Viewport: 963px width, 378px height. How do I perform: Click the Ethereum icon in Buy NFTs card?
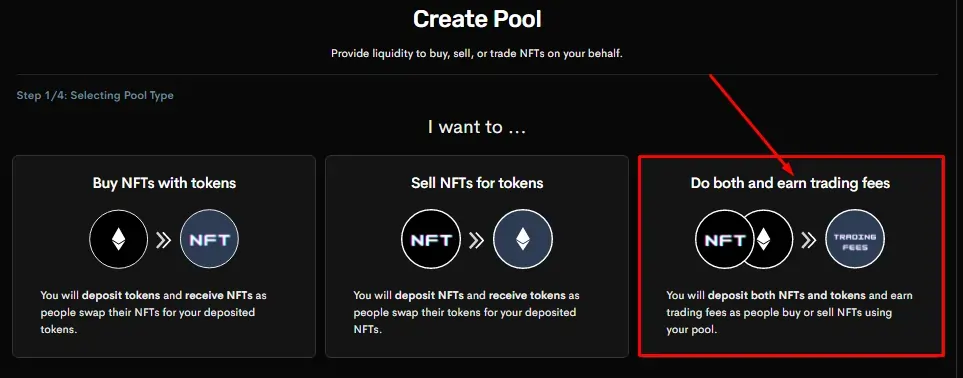tap(119, 239)
